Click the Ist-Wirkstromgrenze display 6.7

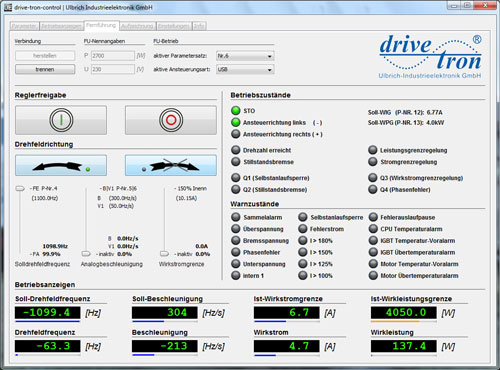287,313
